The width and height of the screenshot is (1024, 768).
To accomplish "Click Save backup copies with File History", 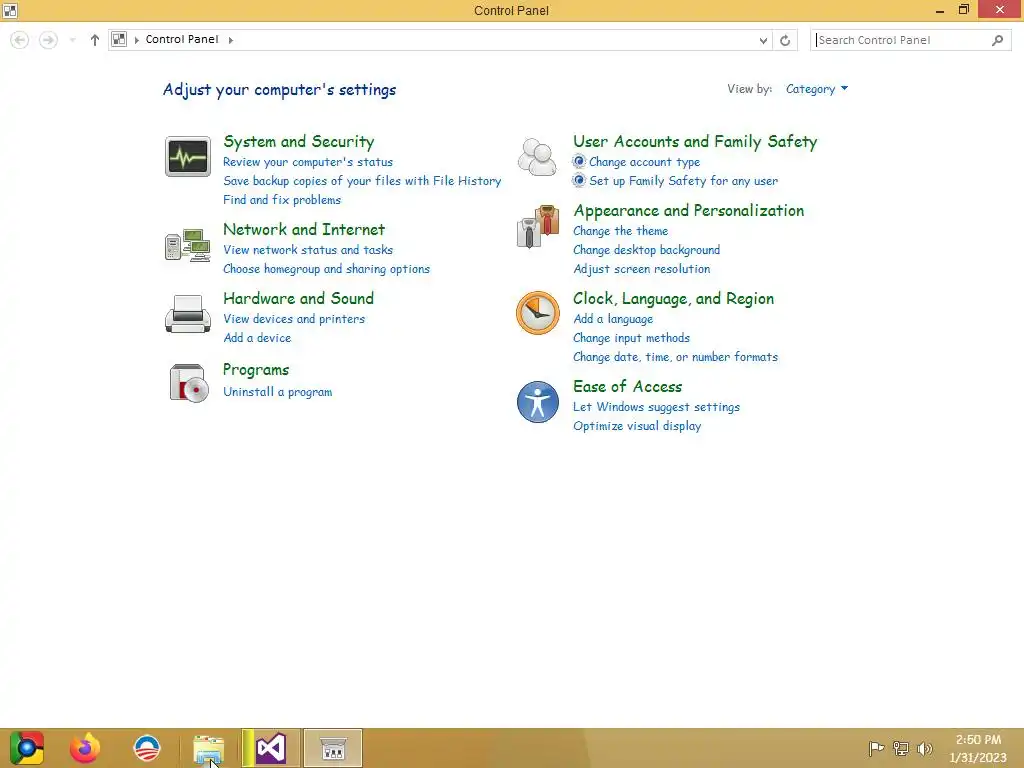I will (362, 180).
